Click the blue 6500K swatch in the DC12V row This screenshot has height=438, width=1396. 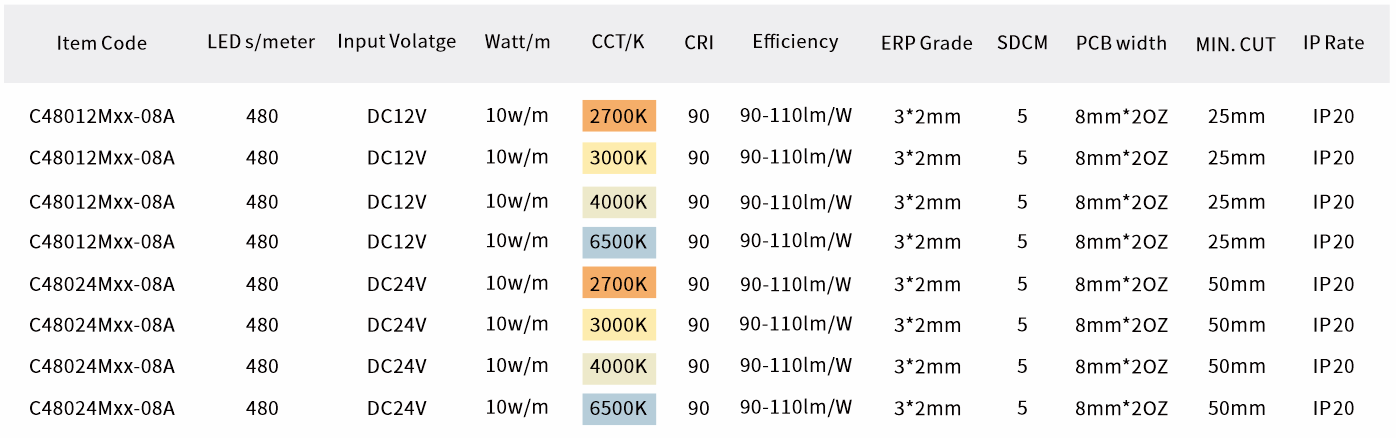click(619, 242)
